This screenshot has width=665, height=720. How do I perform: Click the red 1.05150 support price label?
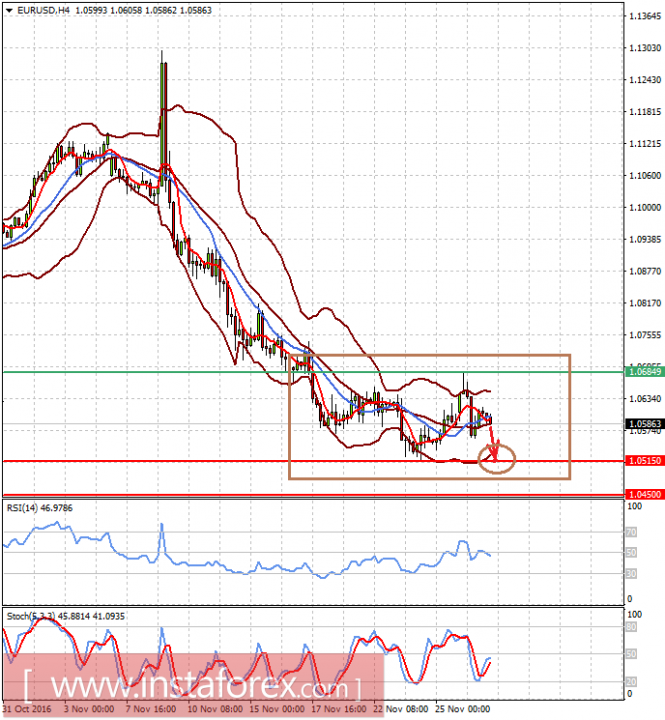(645, 461)
